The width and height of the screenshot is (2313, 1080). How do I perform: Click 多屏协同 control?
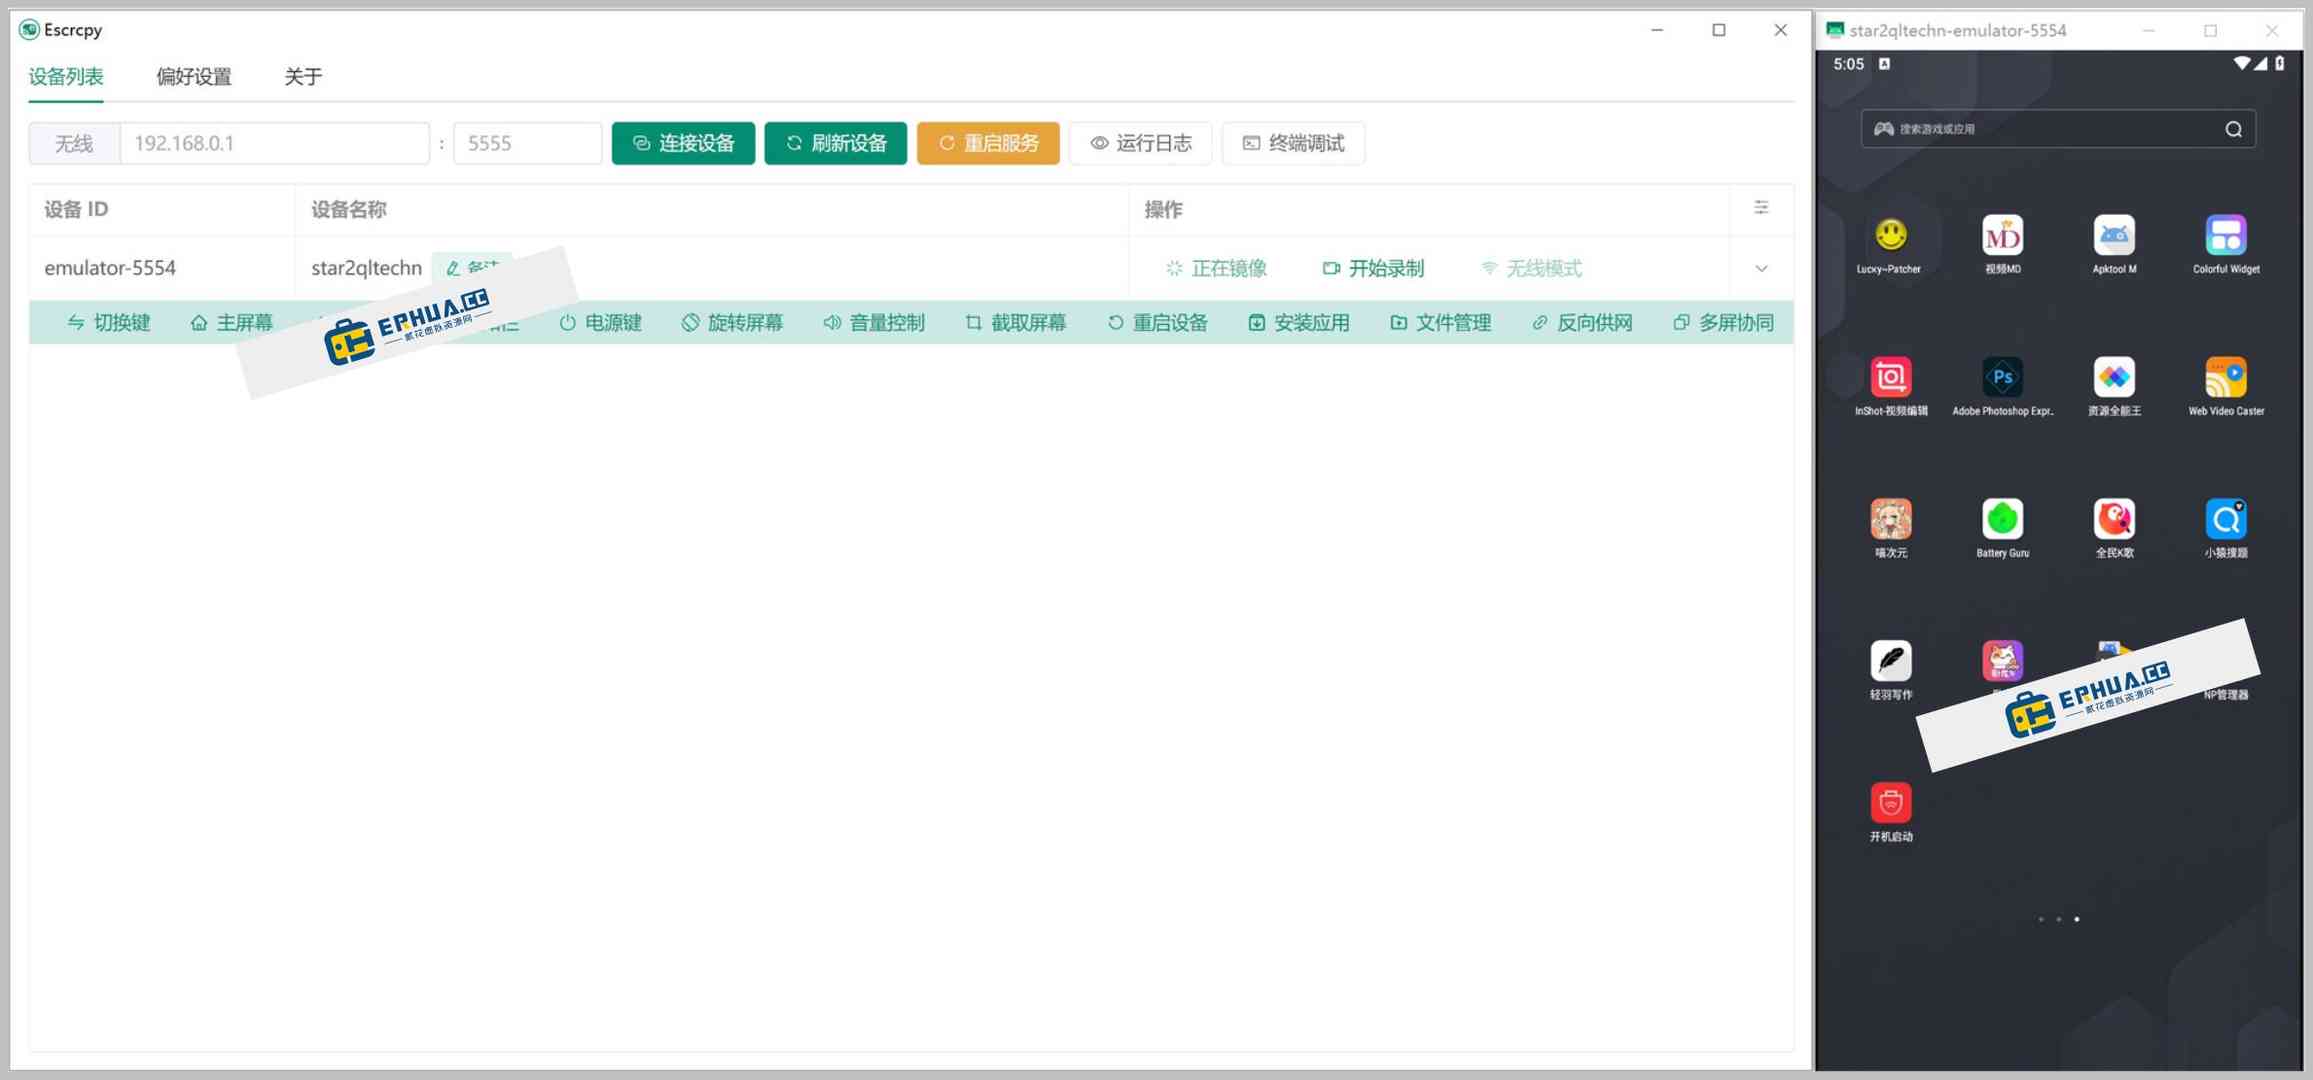[x=1724, y=322]
